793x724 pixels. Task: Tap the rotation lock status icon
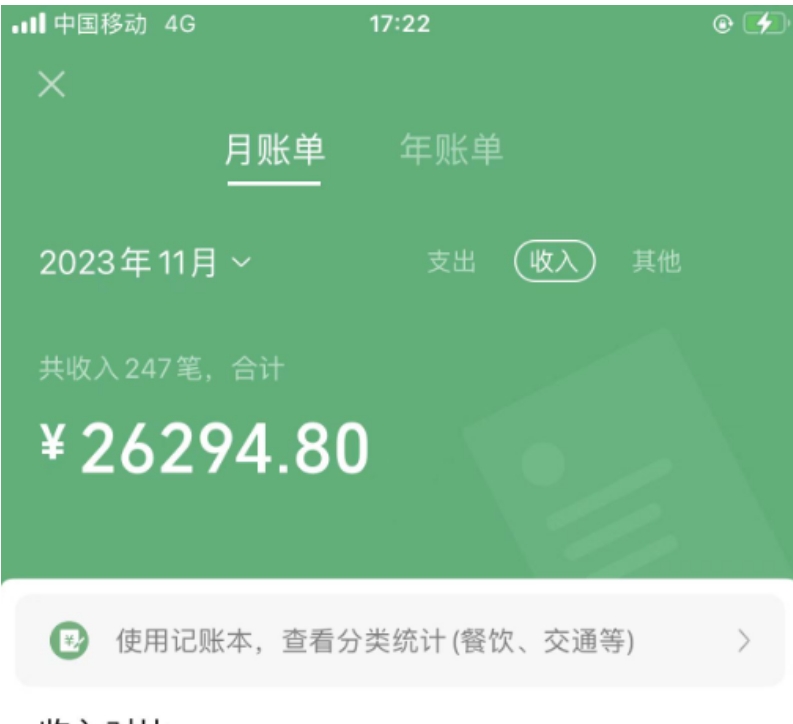tap(722, 24)
